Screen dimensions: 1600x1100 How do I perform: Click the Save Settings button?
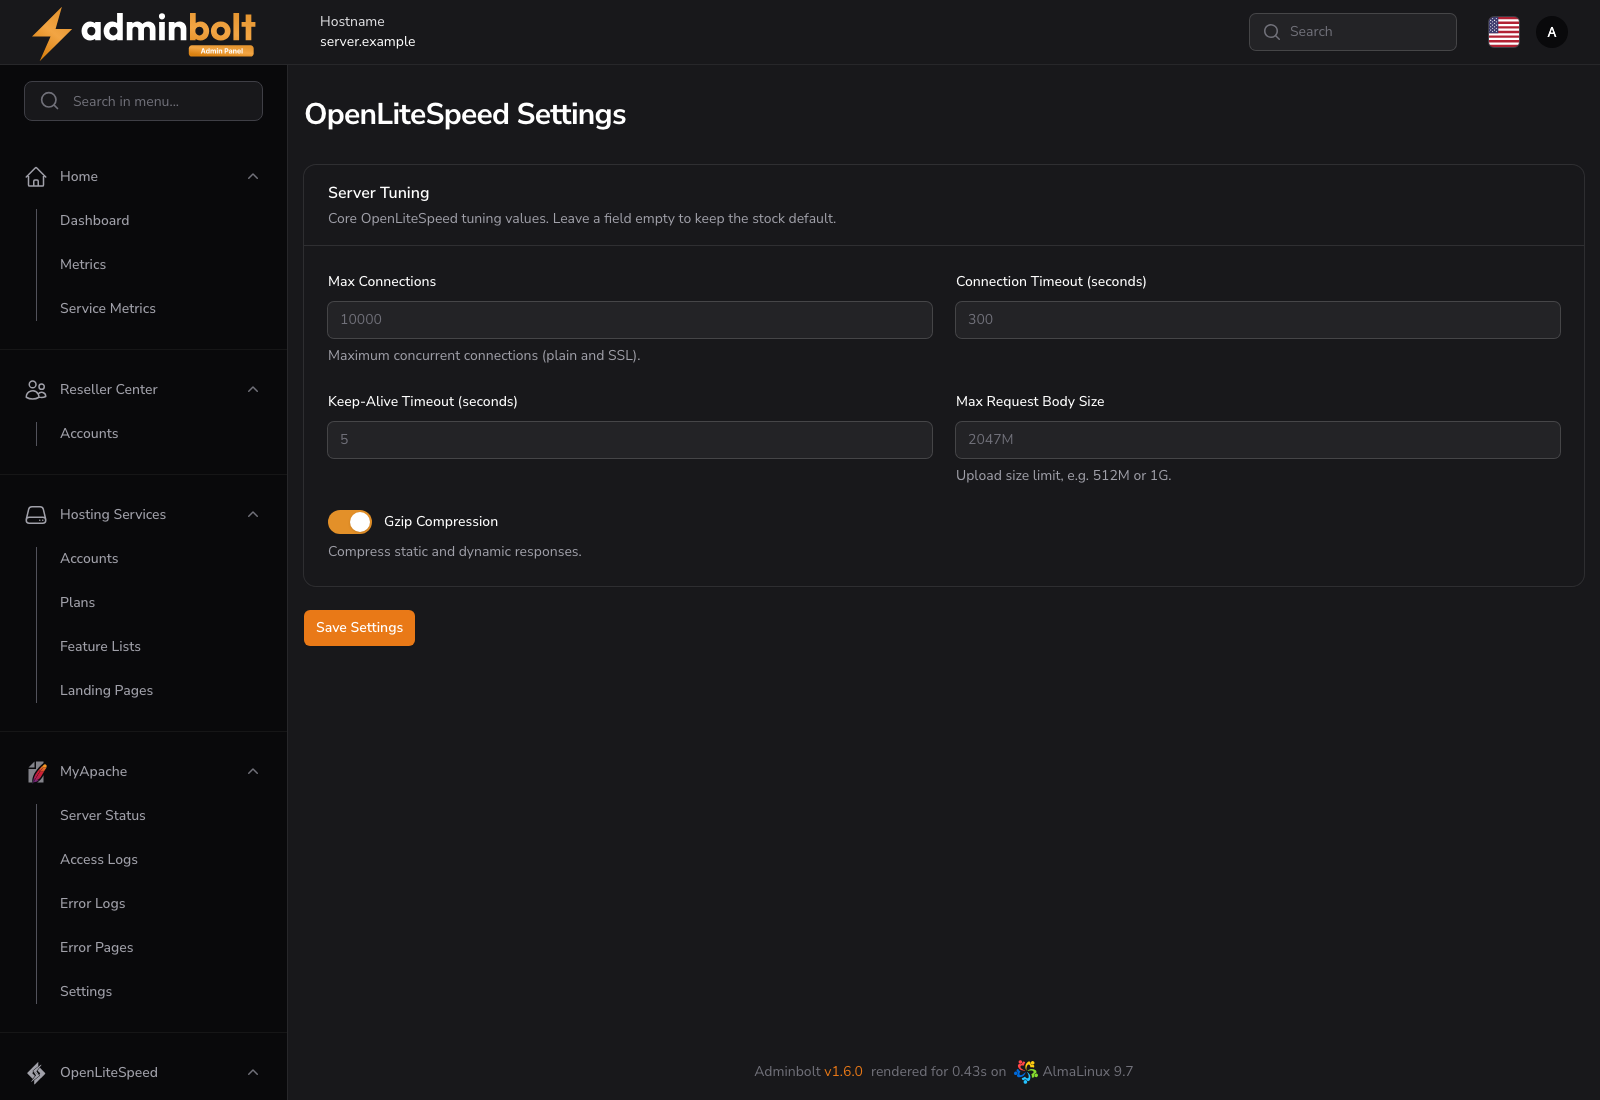[x=359, y=628]
